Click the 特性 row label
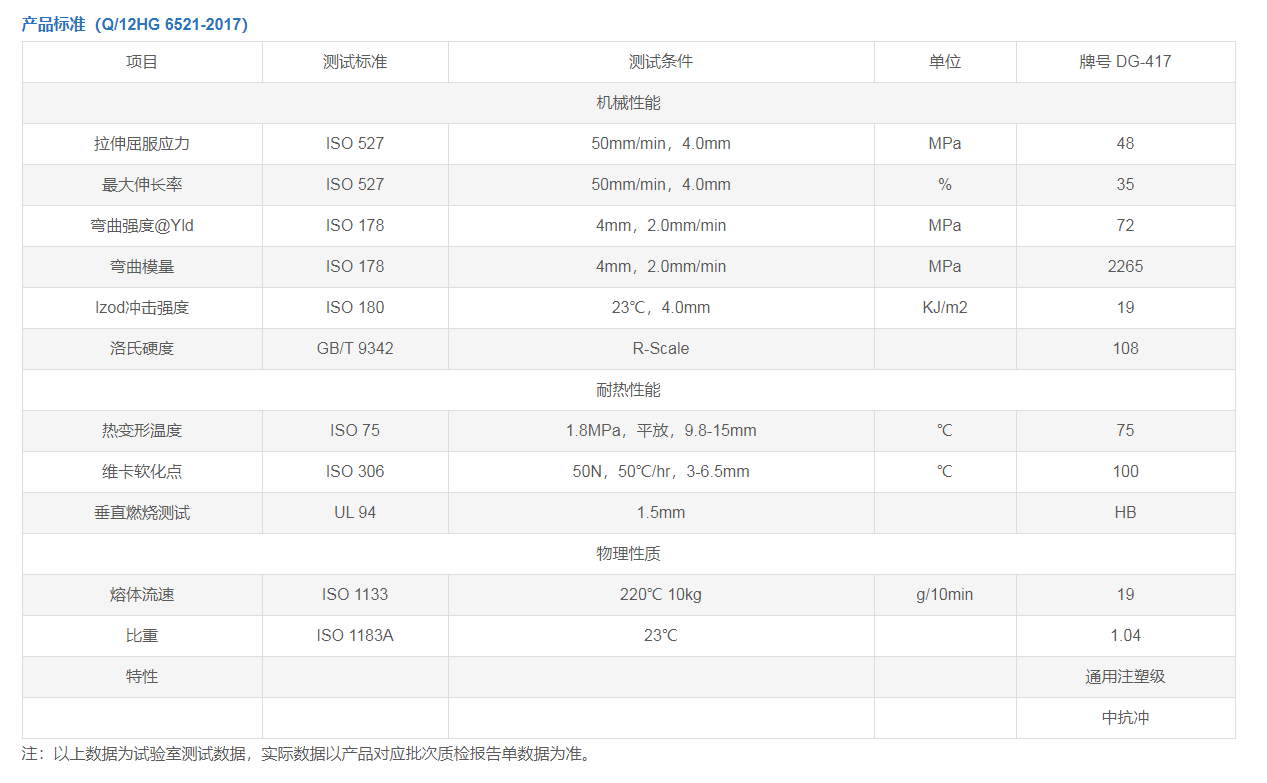This screenshot has height=783, width=1267. coord(142,677)
